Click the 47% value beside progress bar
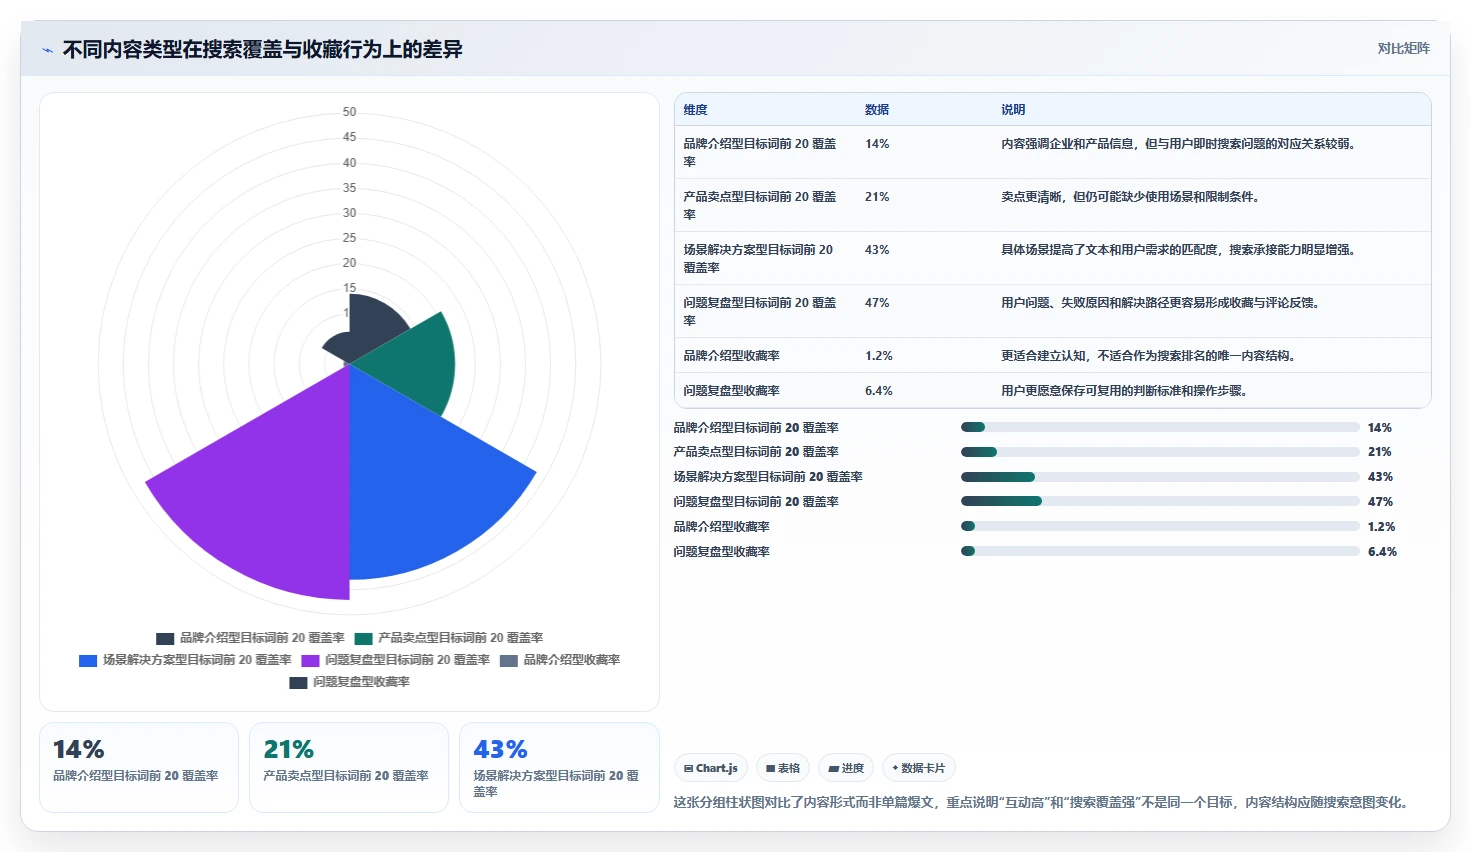1471x852 pixels. 1380,502
